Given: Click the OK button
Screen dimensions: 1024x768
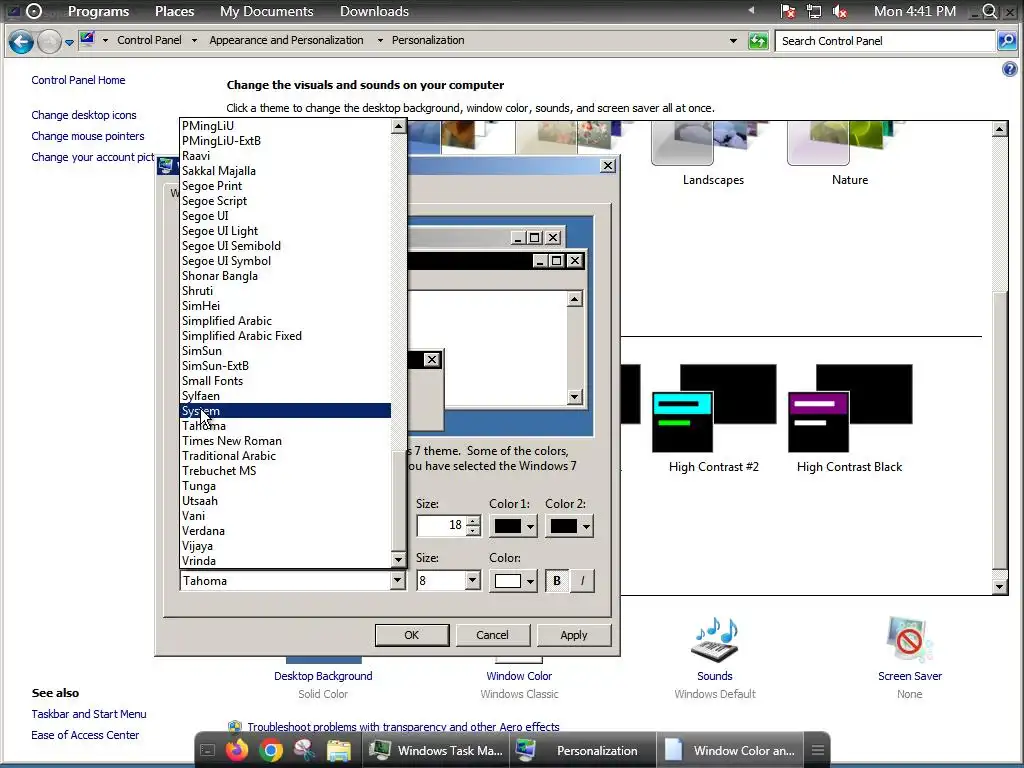Looking at the screenshot, I should point(411,635).
